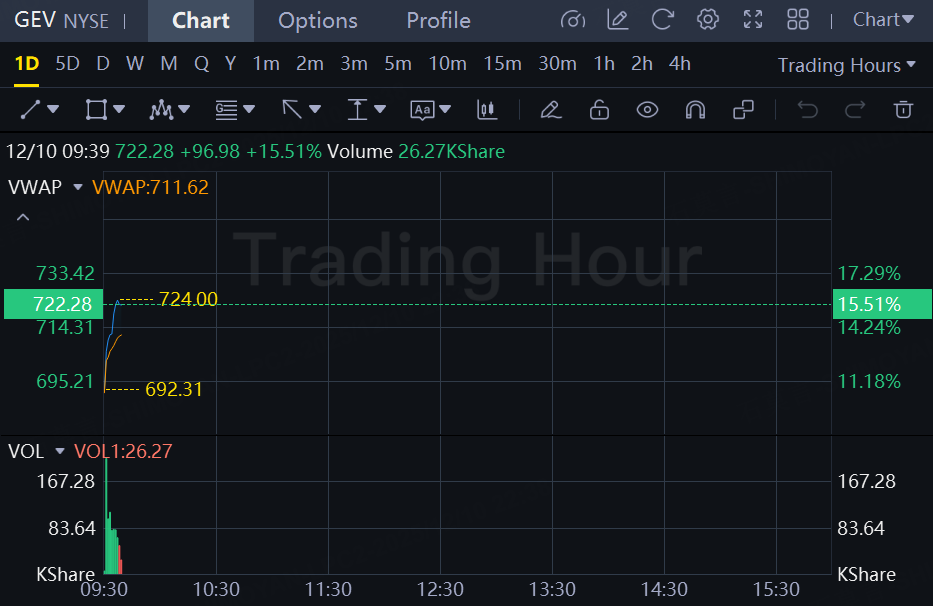The height and width of the screenshot is (606, 933).
Task: Select the 5D timeframe button
Action: click(67, 64)
